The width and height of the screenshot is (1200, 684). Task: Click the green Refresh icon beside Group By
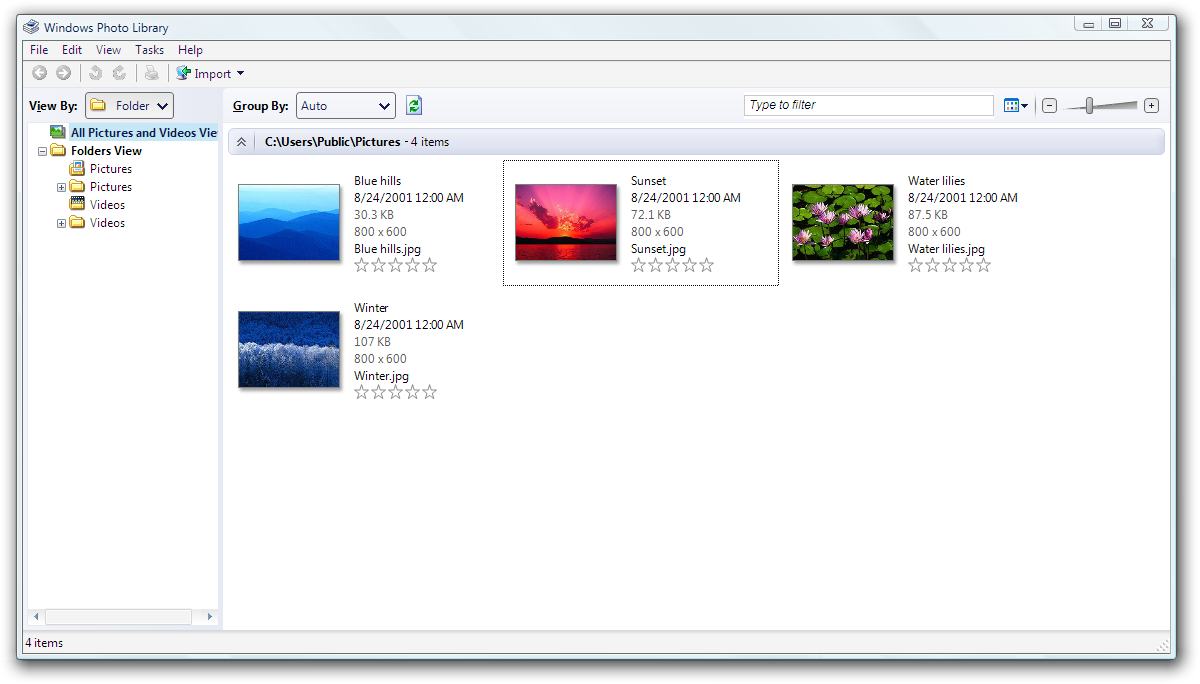[x=414, y=105]
